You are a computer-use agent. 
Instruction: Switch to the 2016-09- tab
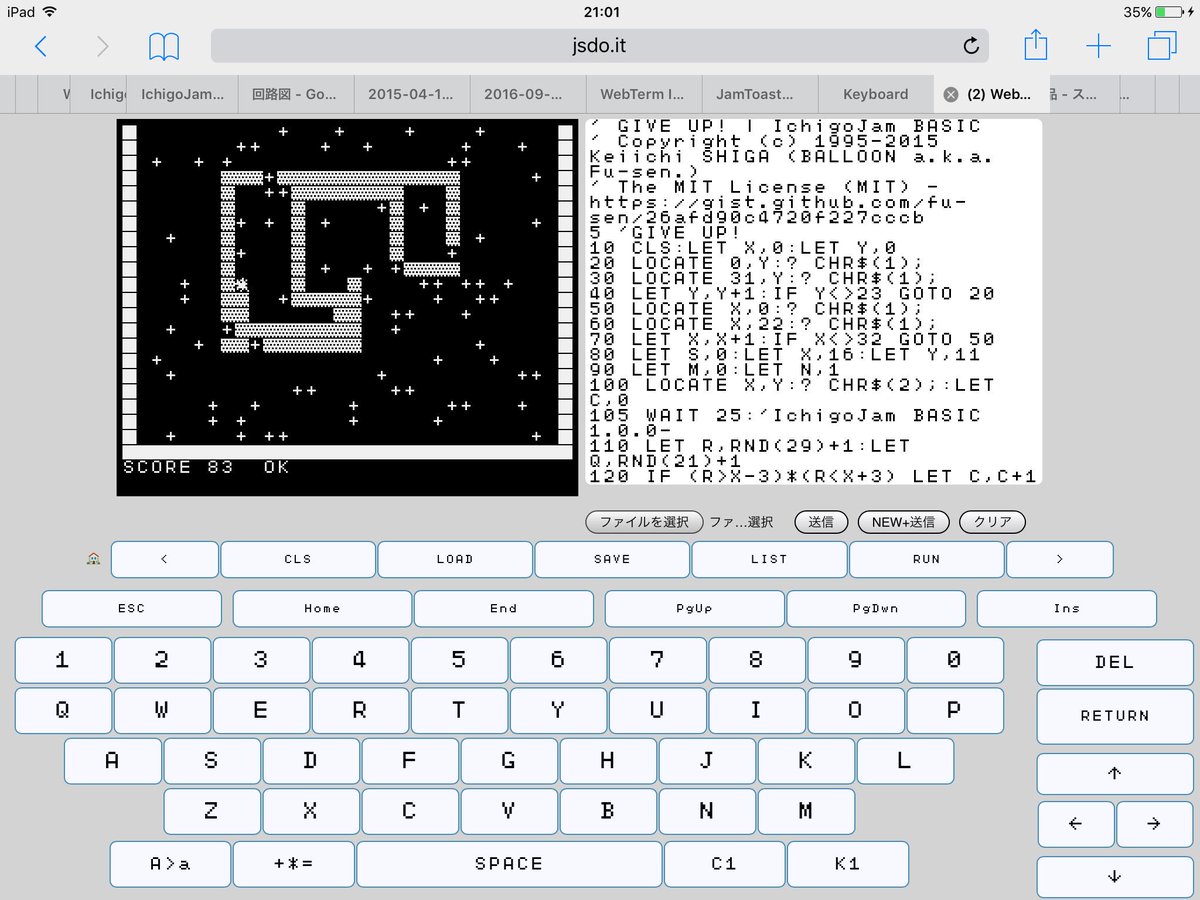click(x=528, y=94)
